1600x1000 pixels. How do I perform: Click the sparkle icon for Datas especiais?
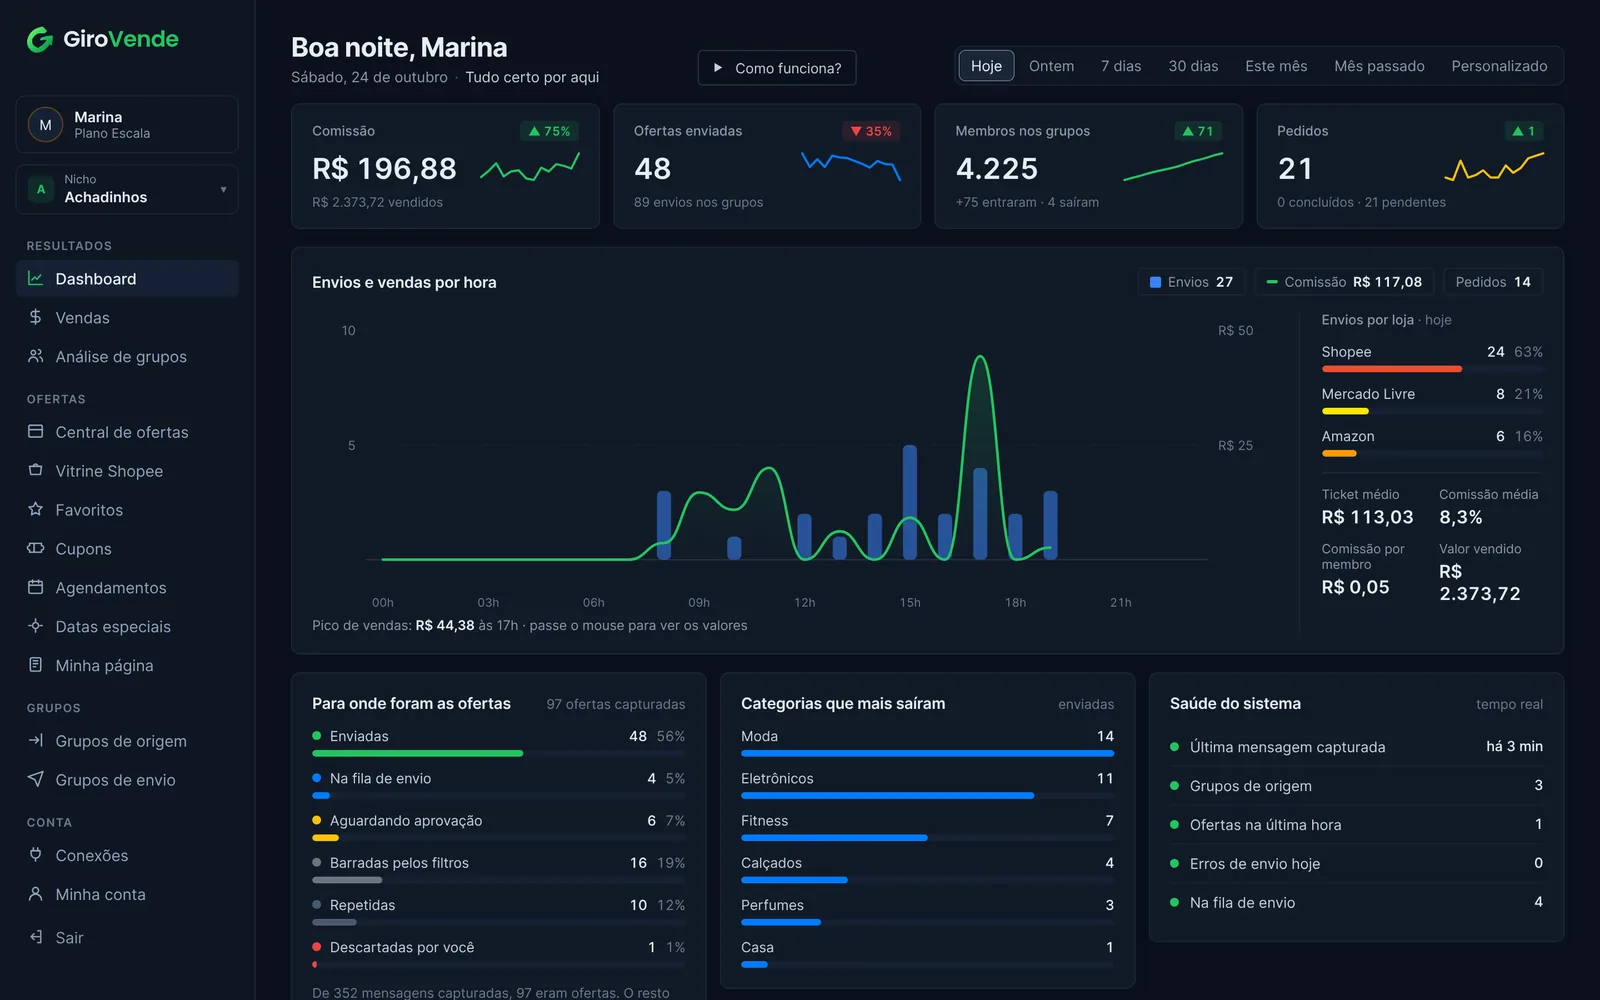[35, 626]
